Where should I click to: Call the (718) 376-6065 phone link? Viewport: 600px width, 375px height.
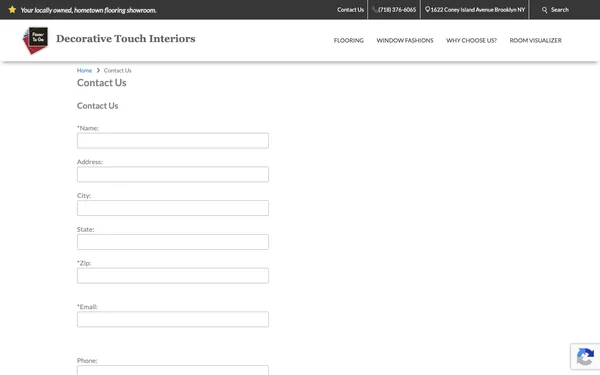point(397,10)
